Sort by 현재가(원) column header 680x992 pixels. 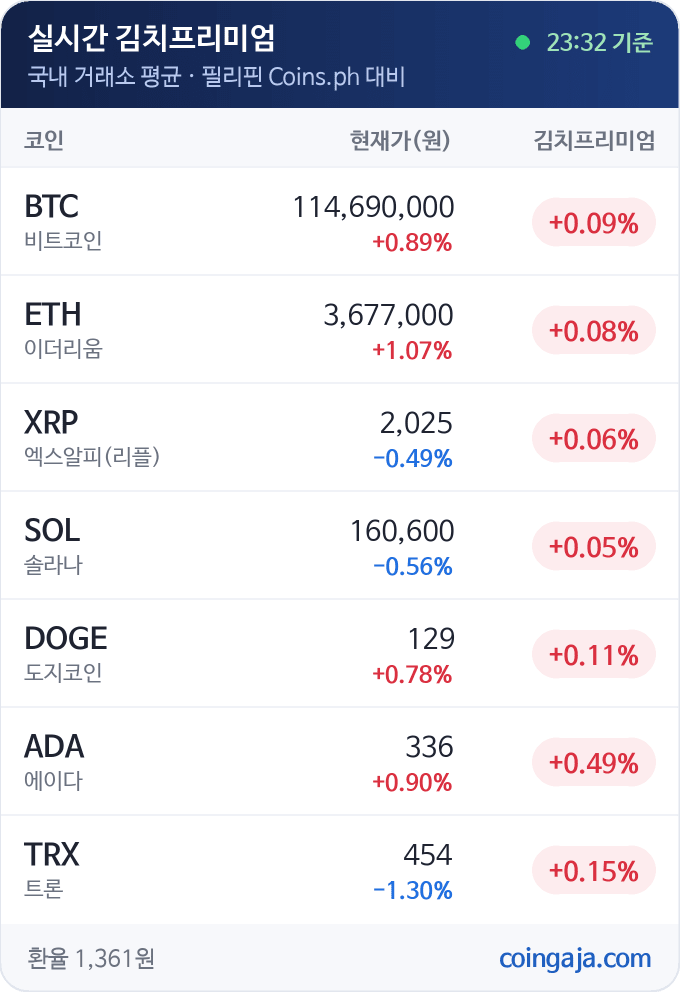click(x=400, y=140)
